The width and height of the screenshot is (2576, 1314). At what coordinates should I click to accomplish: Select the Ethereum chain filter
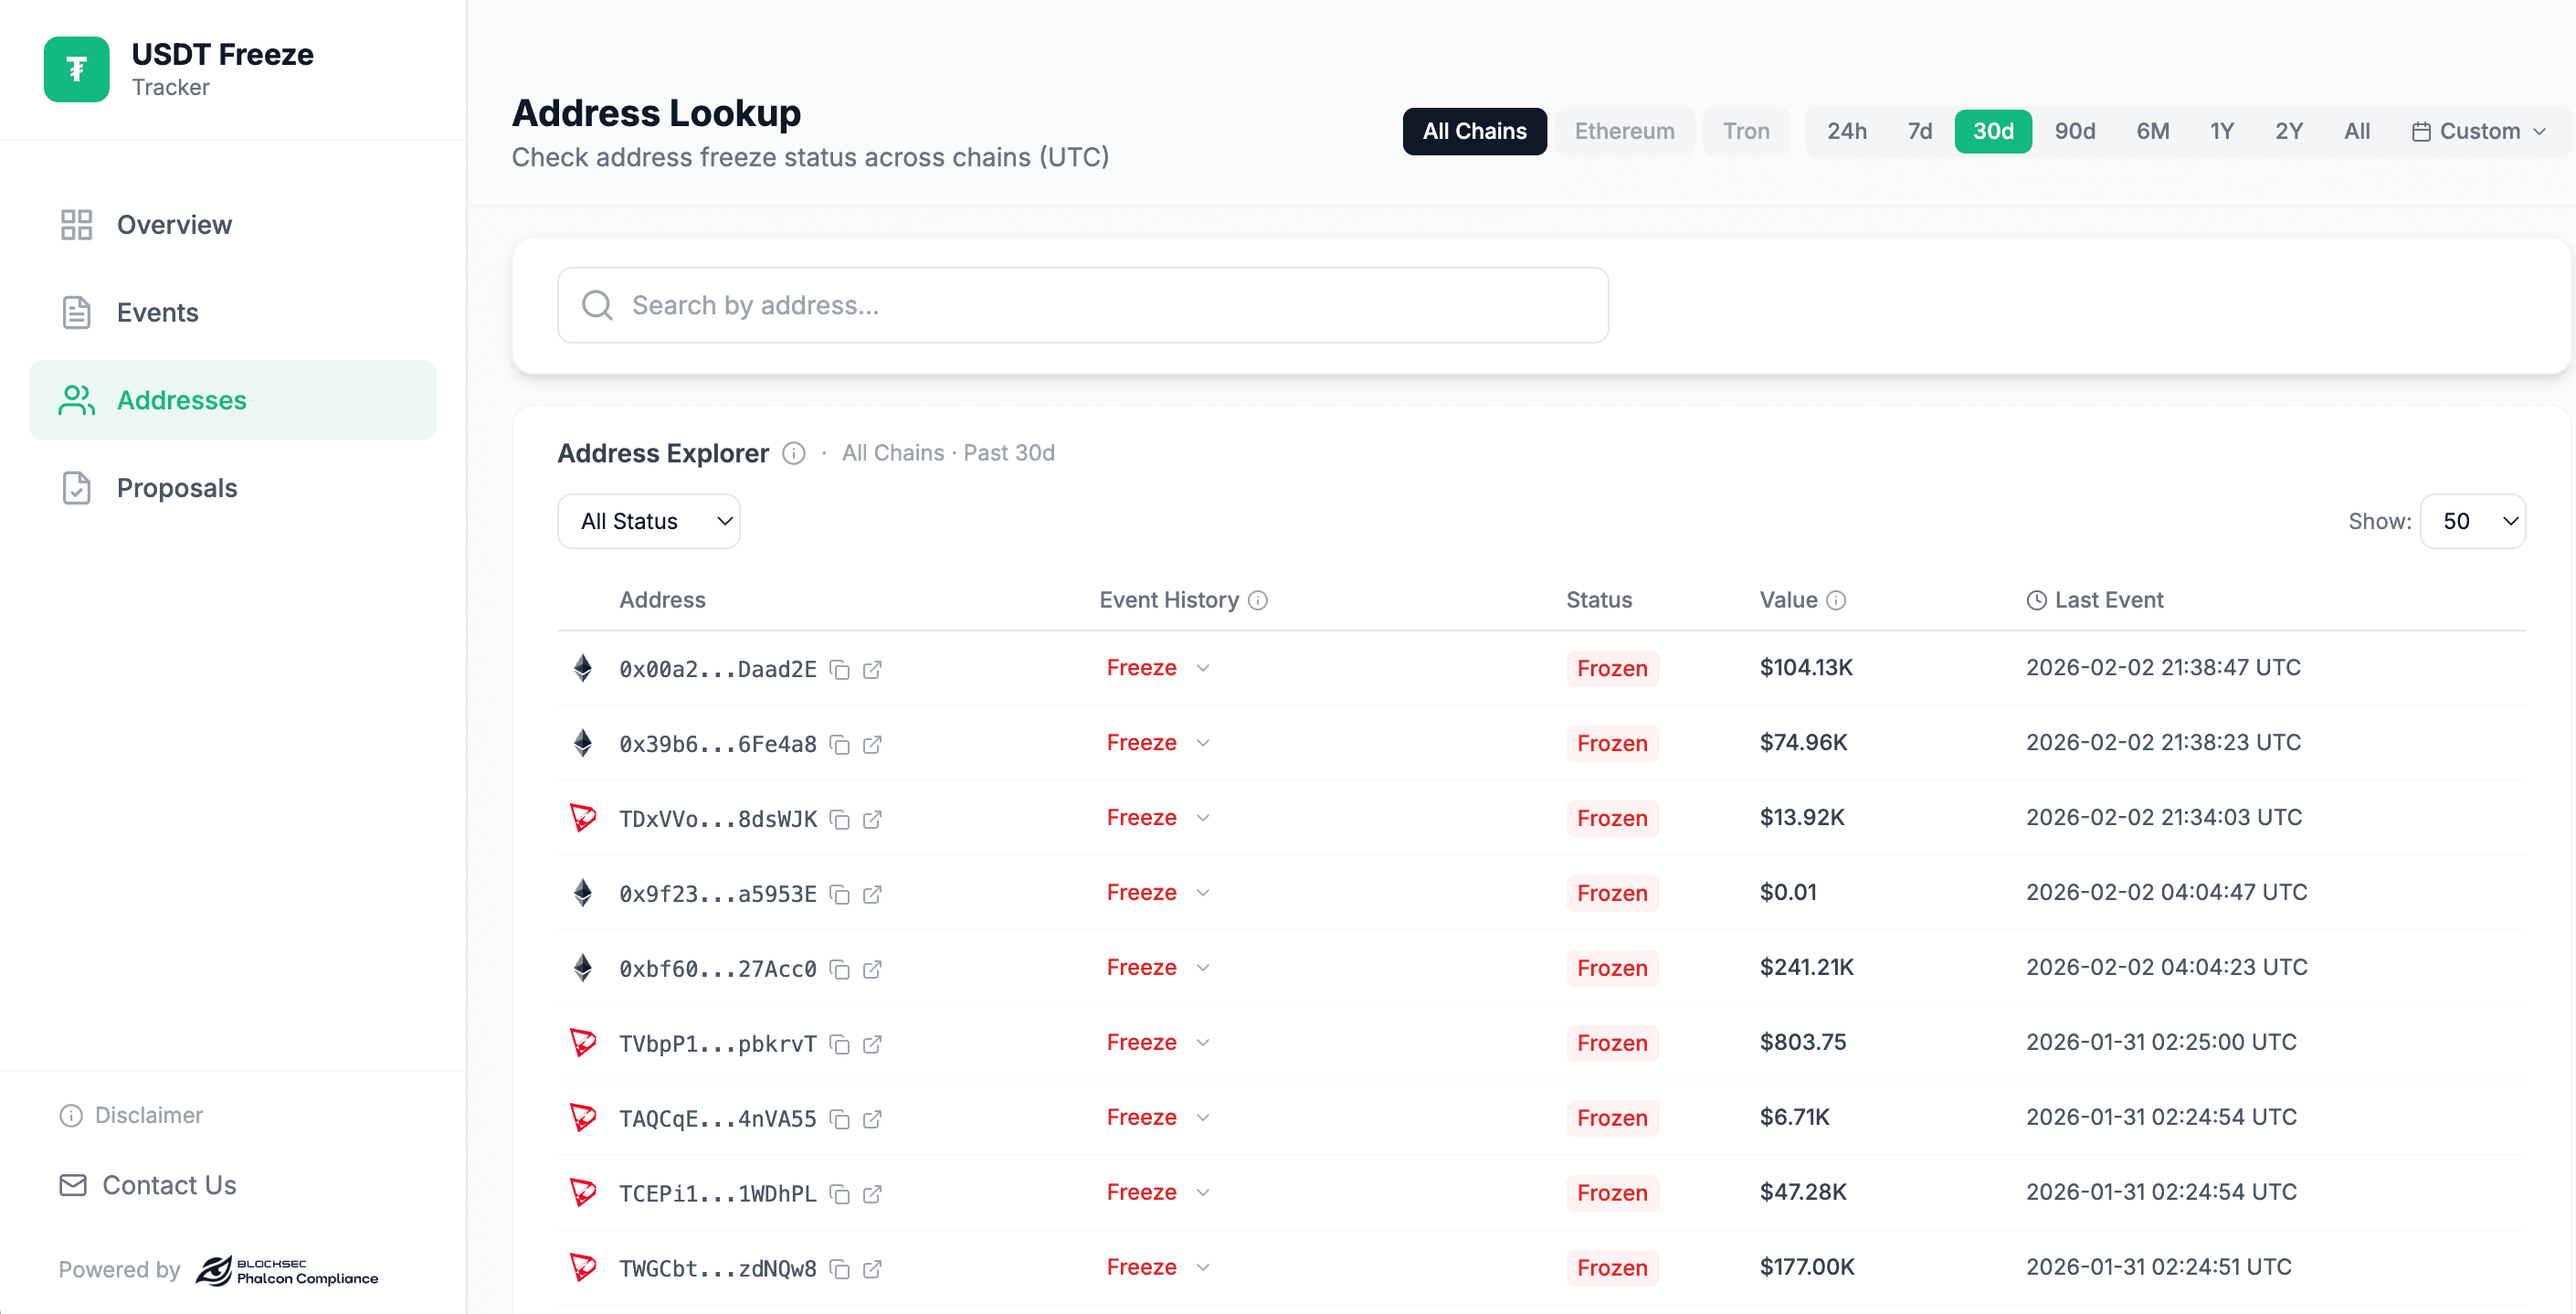click(x=1623, y=131)
